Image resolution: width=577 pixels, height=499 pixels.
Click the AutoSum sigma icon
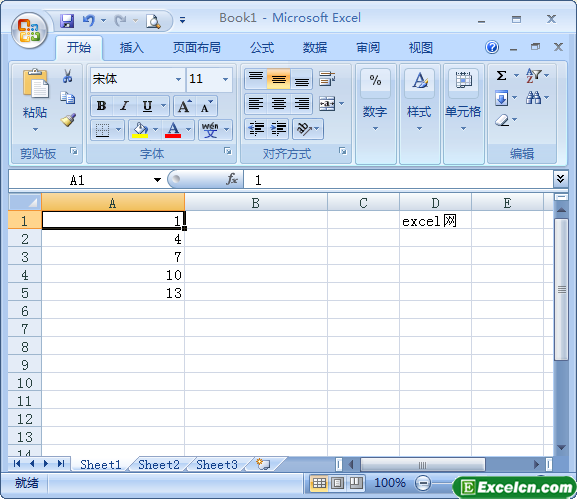click(x=501, y=75)
